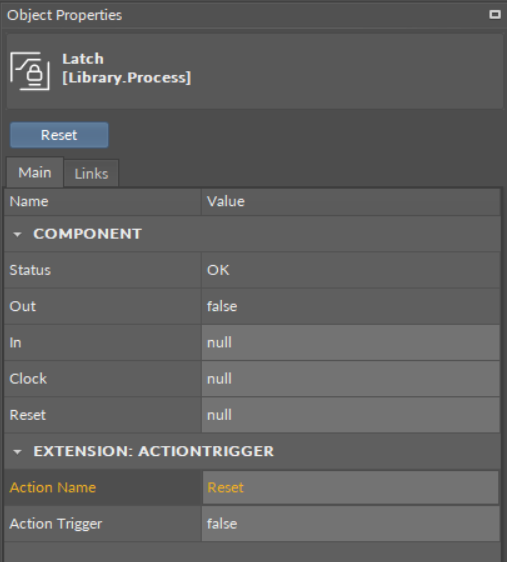Click the Latch component icon

click(30, 71)
